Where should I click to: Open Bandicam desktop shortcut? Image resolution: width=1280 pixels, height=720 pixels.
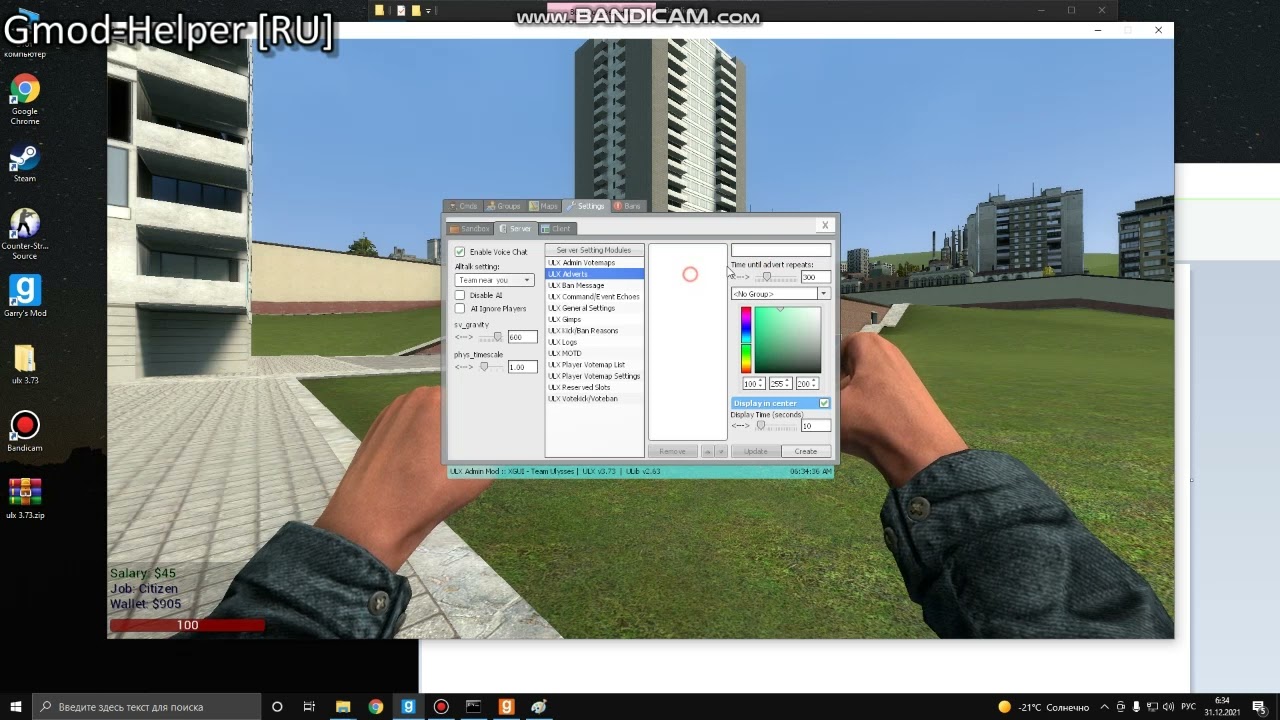(25, 432)
